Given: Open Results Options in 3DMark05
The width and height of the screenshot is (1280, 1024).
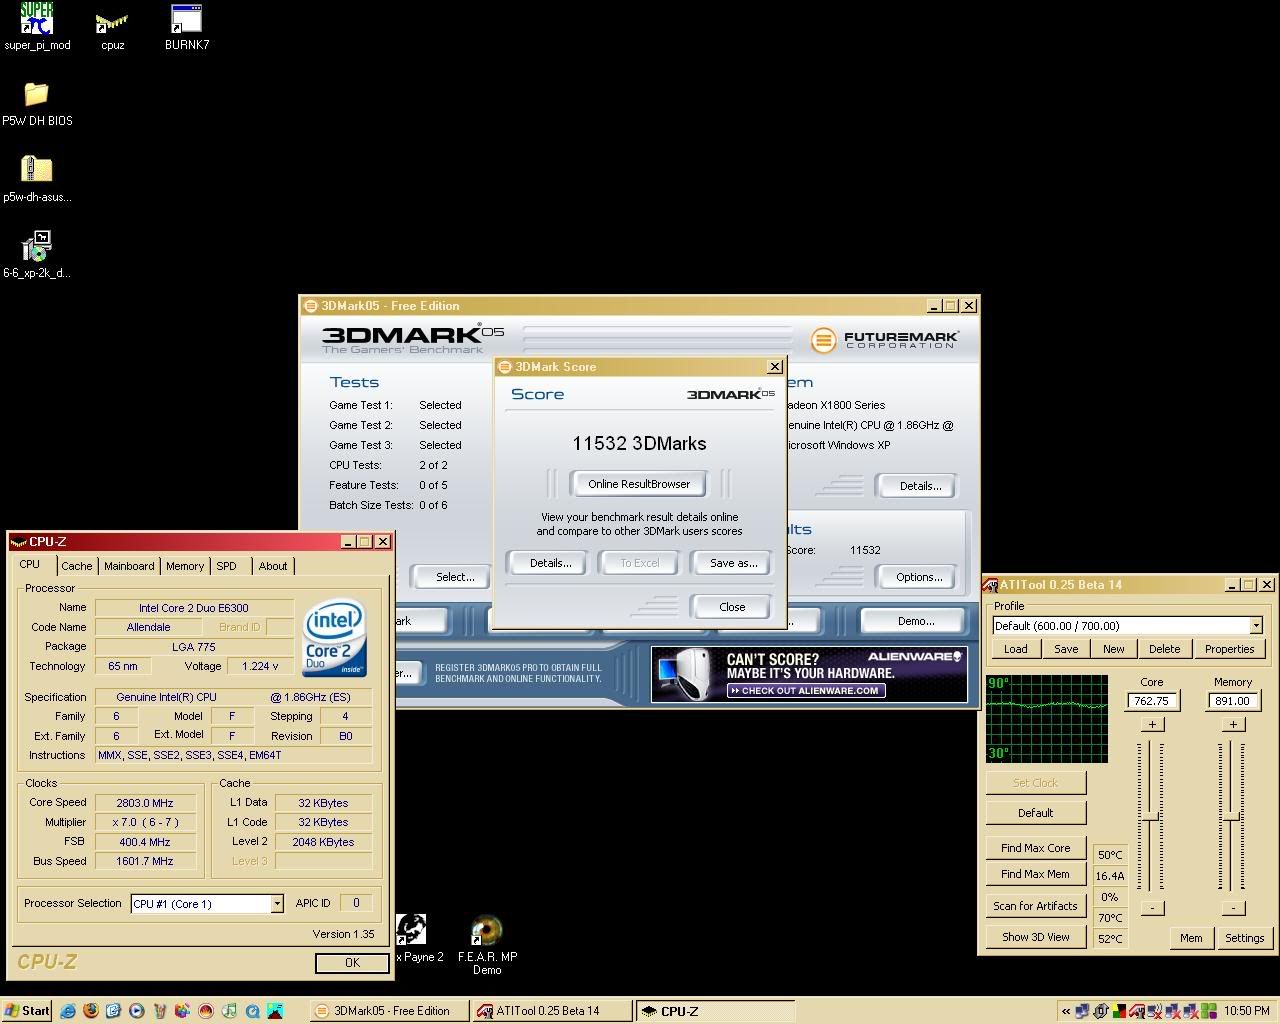Looking at the screenshot, I should pyautogui.click(x=919, y=577).
